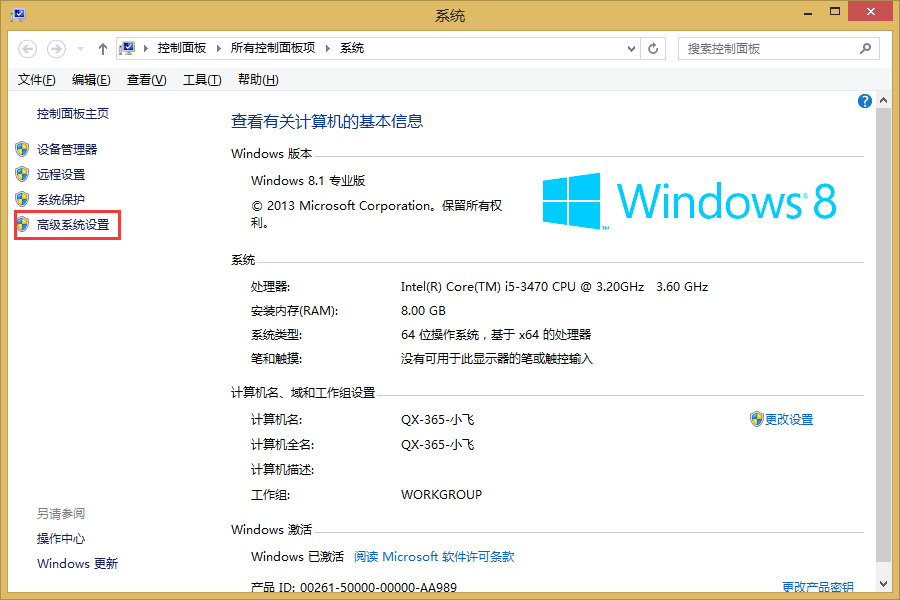Minimize the 系统 window
Viewport: 900px width, 600px height.
pos(808,12)
